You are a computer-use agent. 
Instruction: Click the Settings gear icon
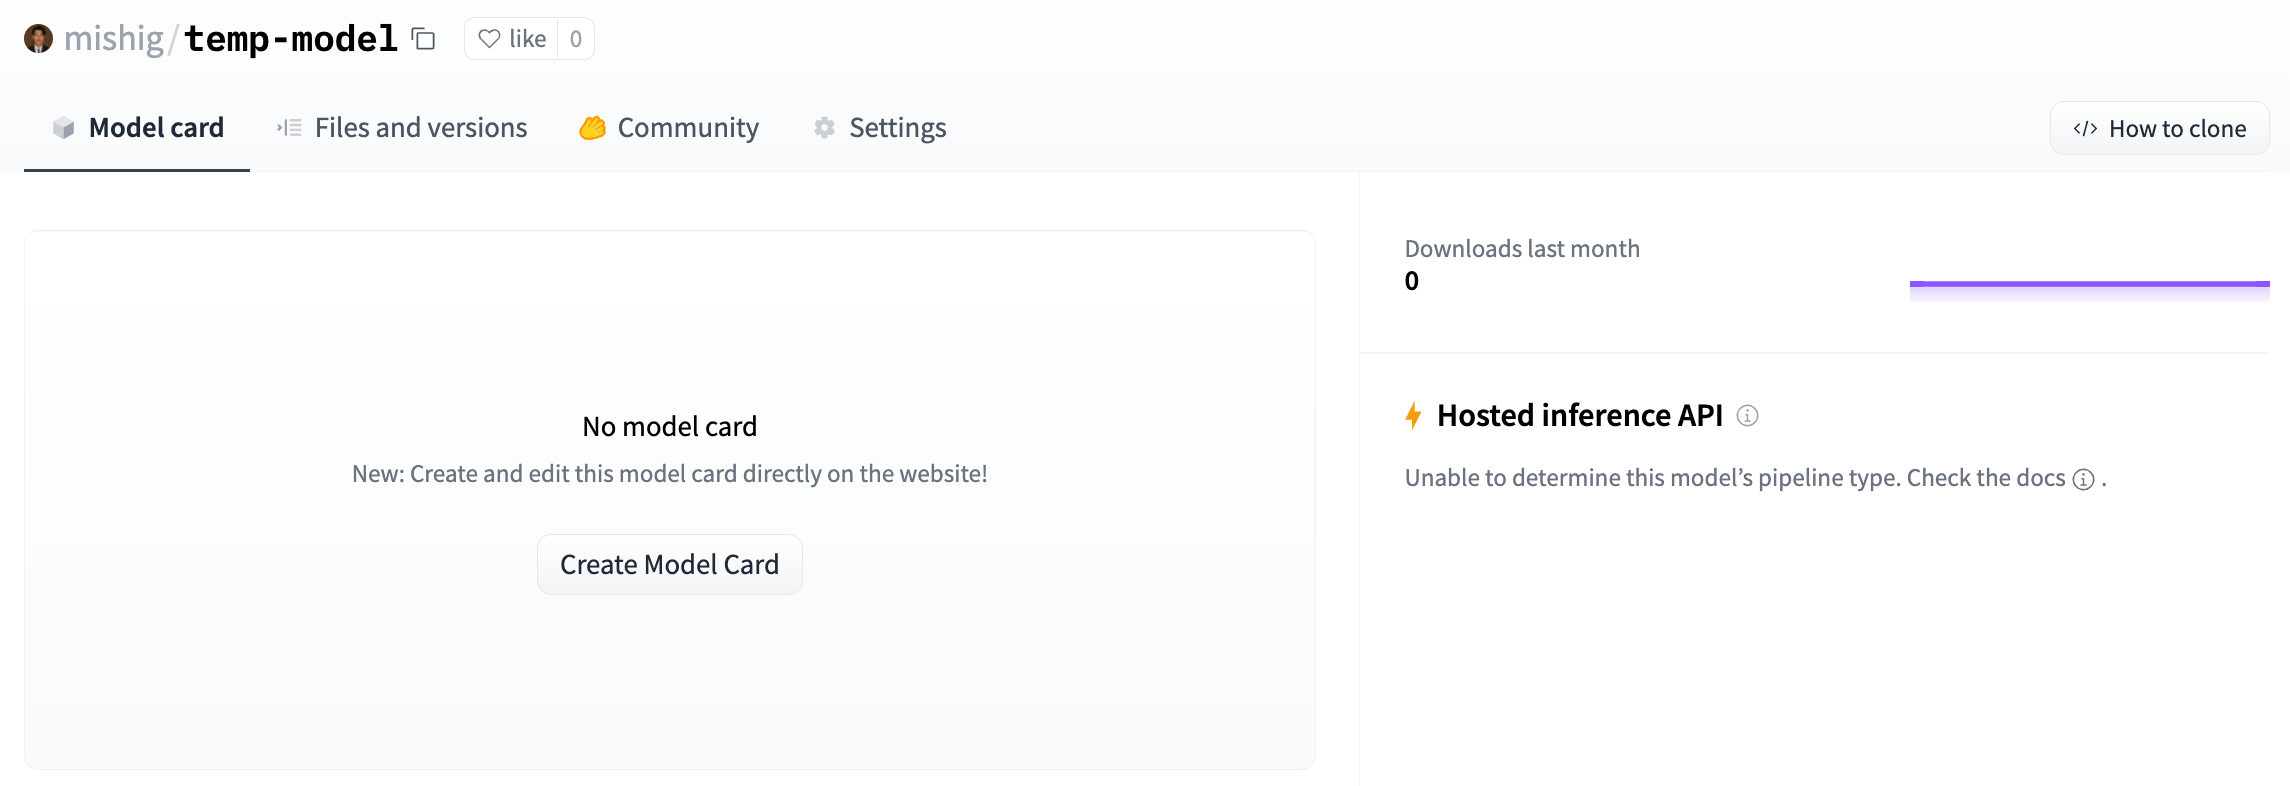pyautogui.click(x=824, y=128)
